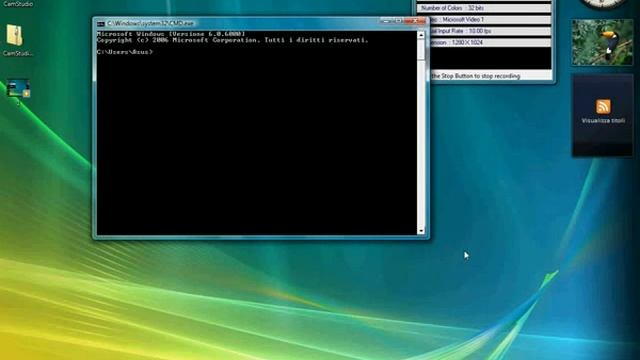Click the Copyright Microsoft Corporation line
The image size is (640, 360).
[233, 40]
